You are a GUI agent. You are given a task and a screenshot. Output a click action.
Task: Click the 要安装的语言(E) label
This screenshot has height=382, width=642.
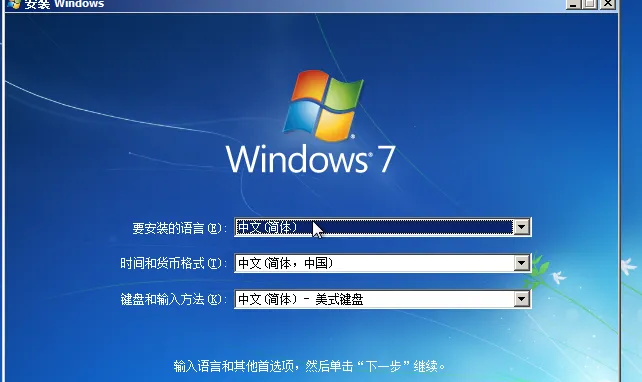pos(179,228)
